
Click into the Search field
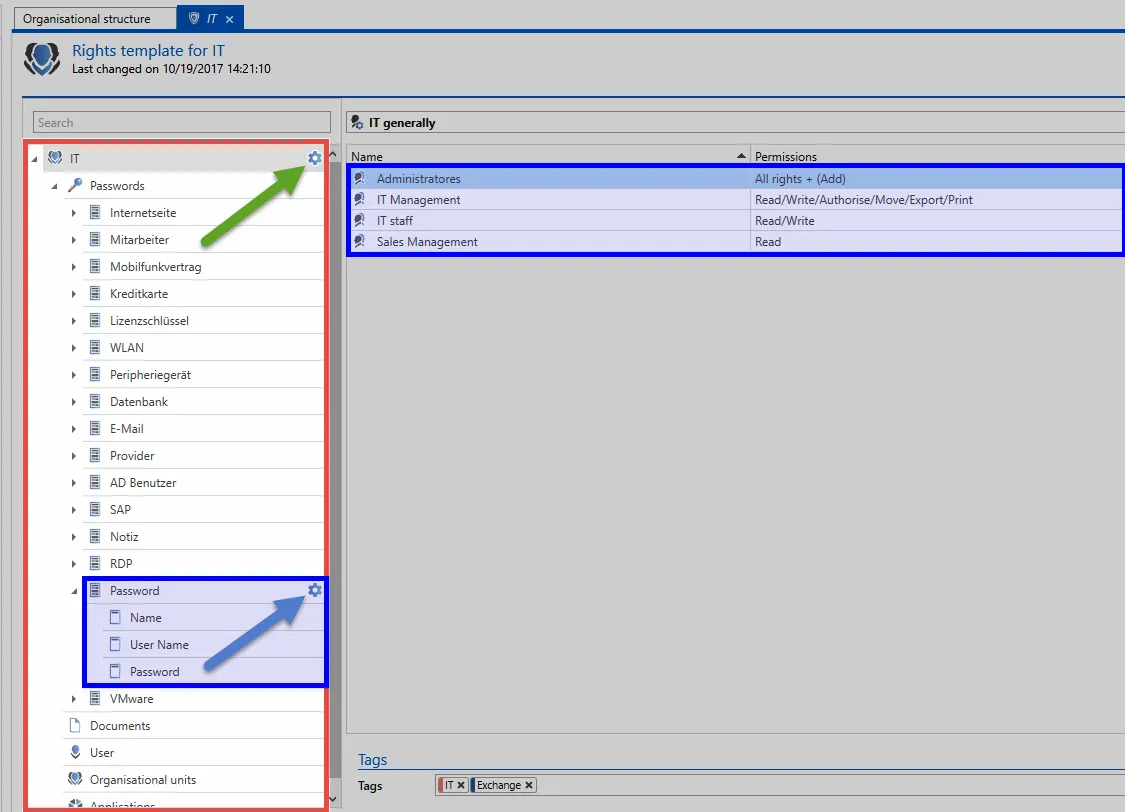(182, 123)
